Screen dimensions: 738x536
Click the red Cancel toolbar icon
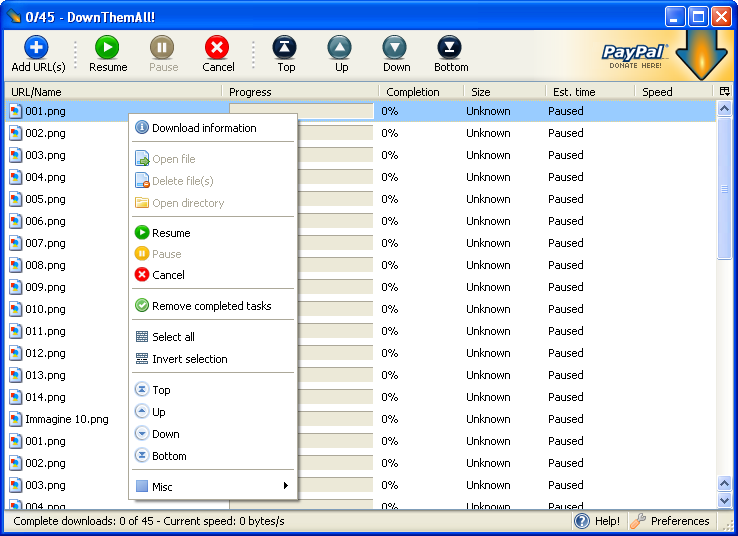[217, 47]
